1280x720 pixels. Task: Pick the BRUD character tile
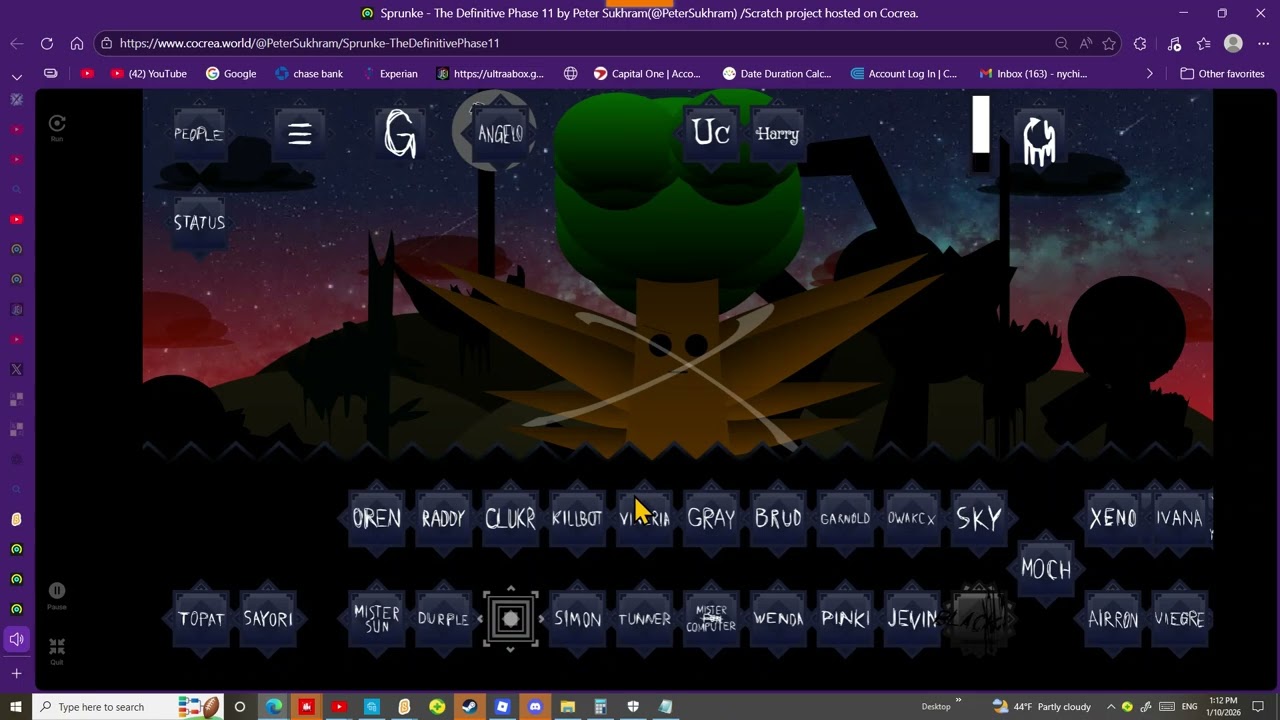tap(778, 518)
